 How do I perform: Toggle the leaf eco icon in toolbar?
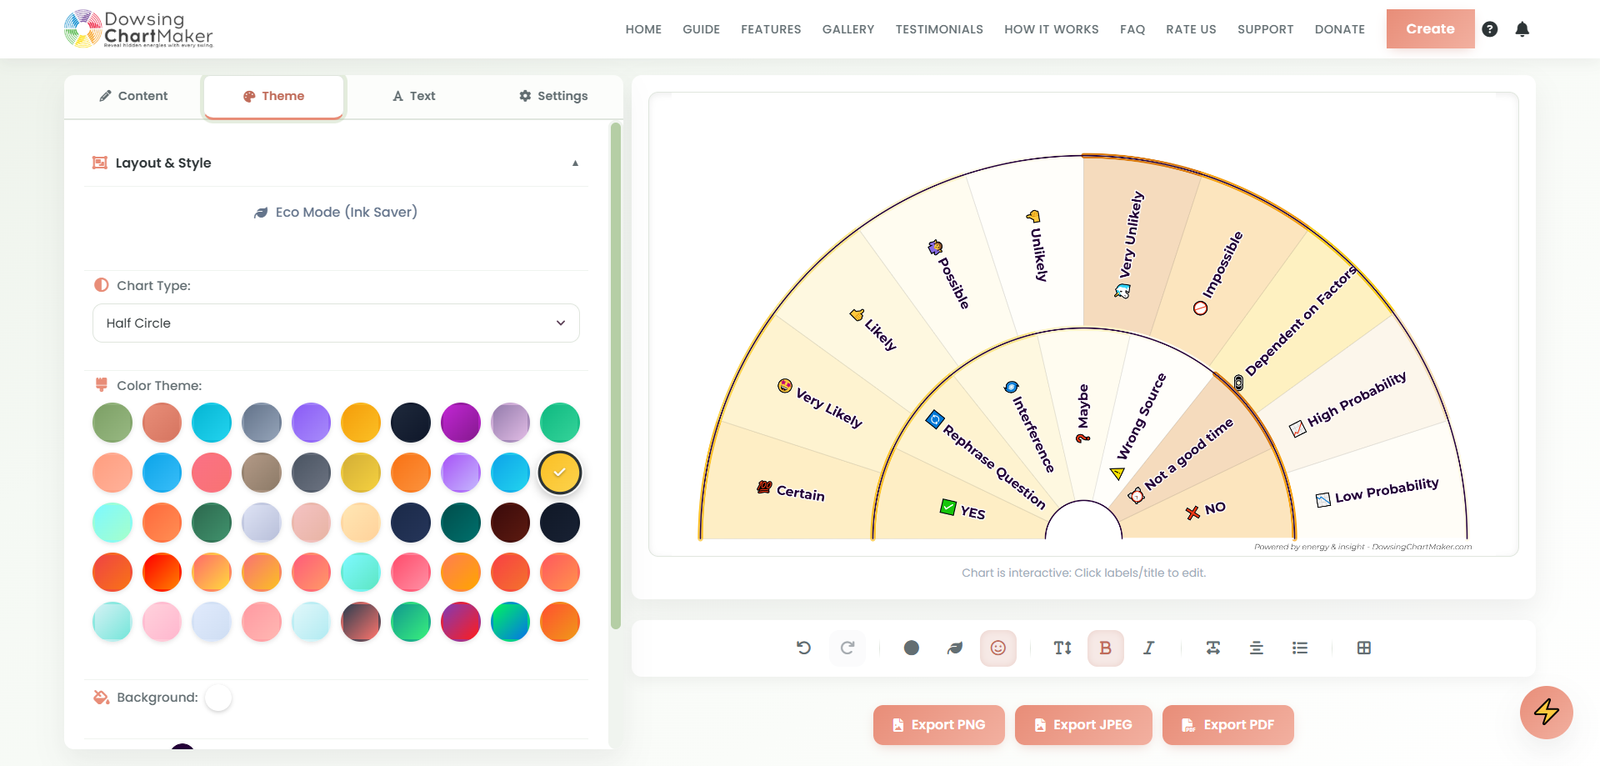[955, 648]
